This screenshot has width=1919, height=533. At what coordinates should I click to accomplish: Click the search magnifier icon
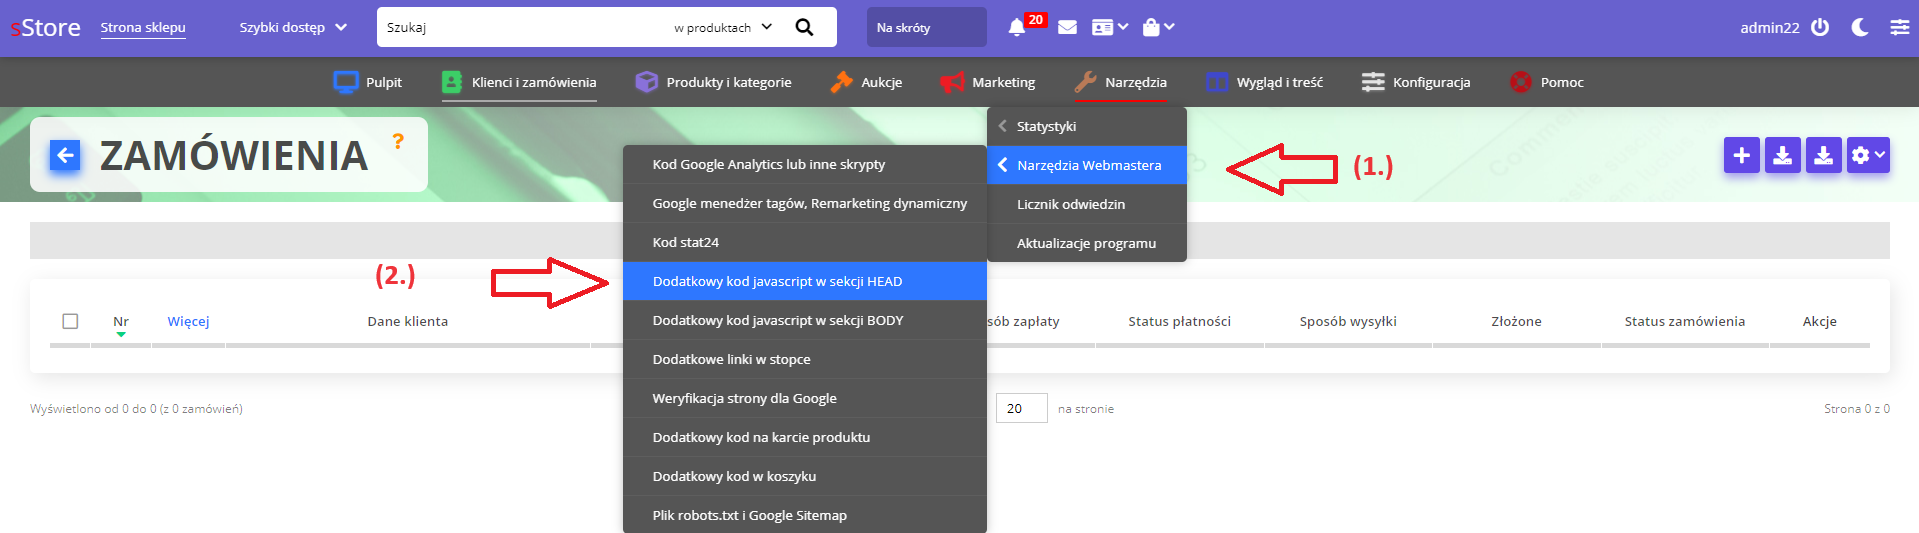click(x=804, y=27)
